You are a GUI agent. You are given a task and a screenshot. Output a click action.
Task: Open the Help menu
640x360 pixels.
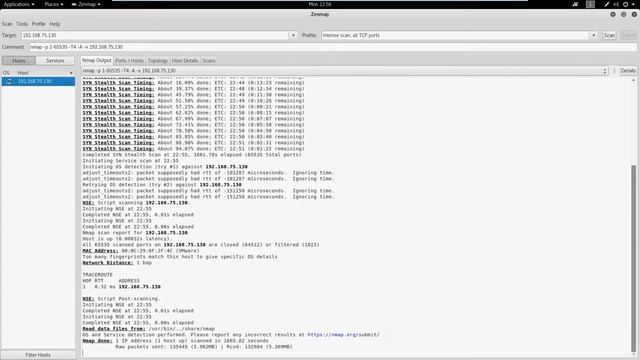[x=55, y=24]
